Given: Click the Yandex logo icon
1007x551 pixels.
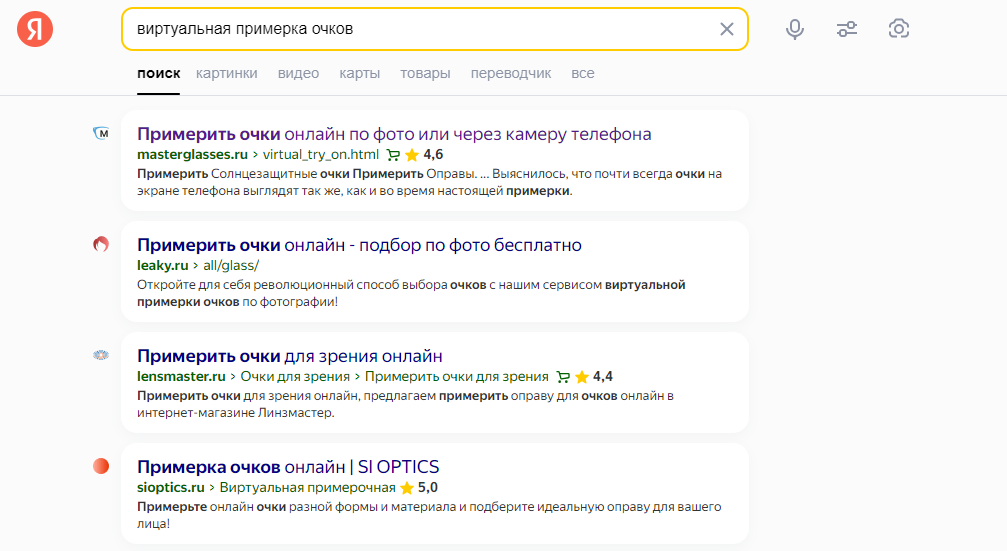Looking at the screenshot, I should [x=35, y=29].
